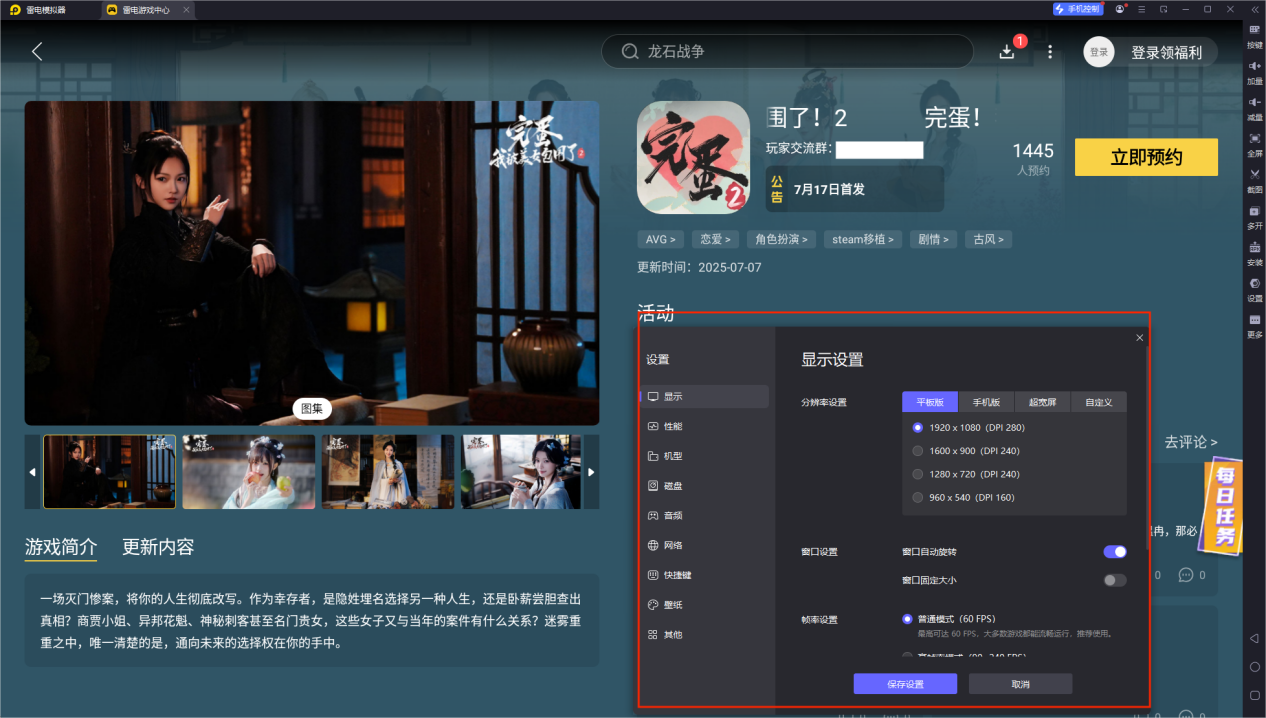The image size is (1266, 718).
Task: Open the 机型 settings category
Action: 704,456
